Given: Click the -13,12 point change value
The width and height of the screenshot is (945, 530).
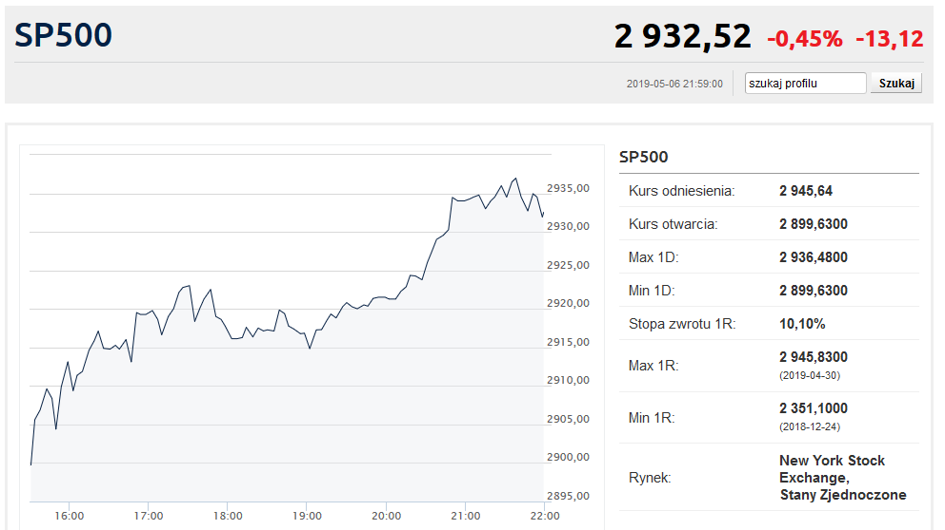Looking at the screenshot, I should point(890,39).
